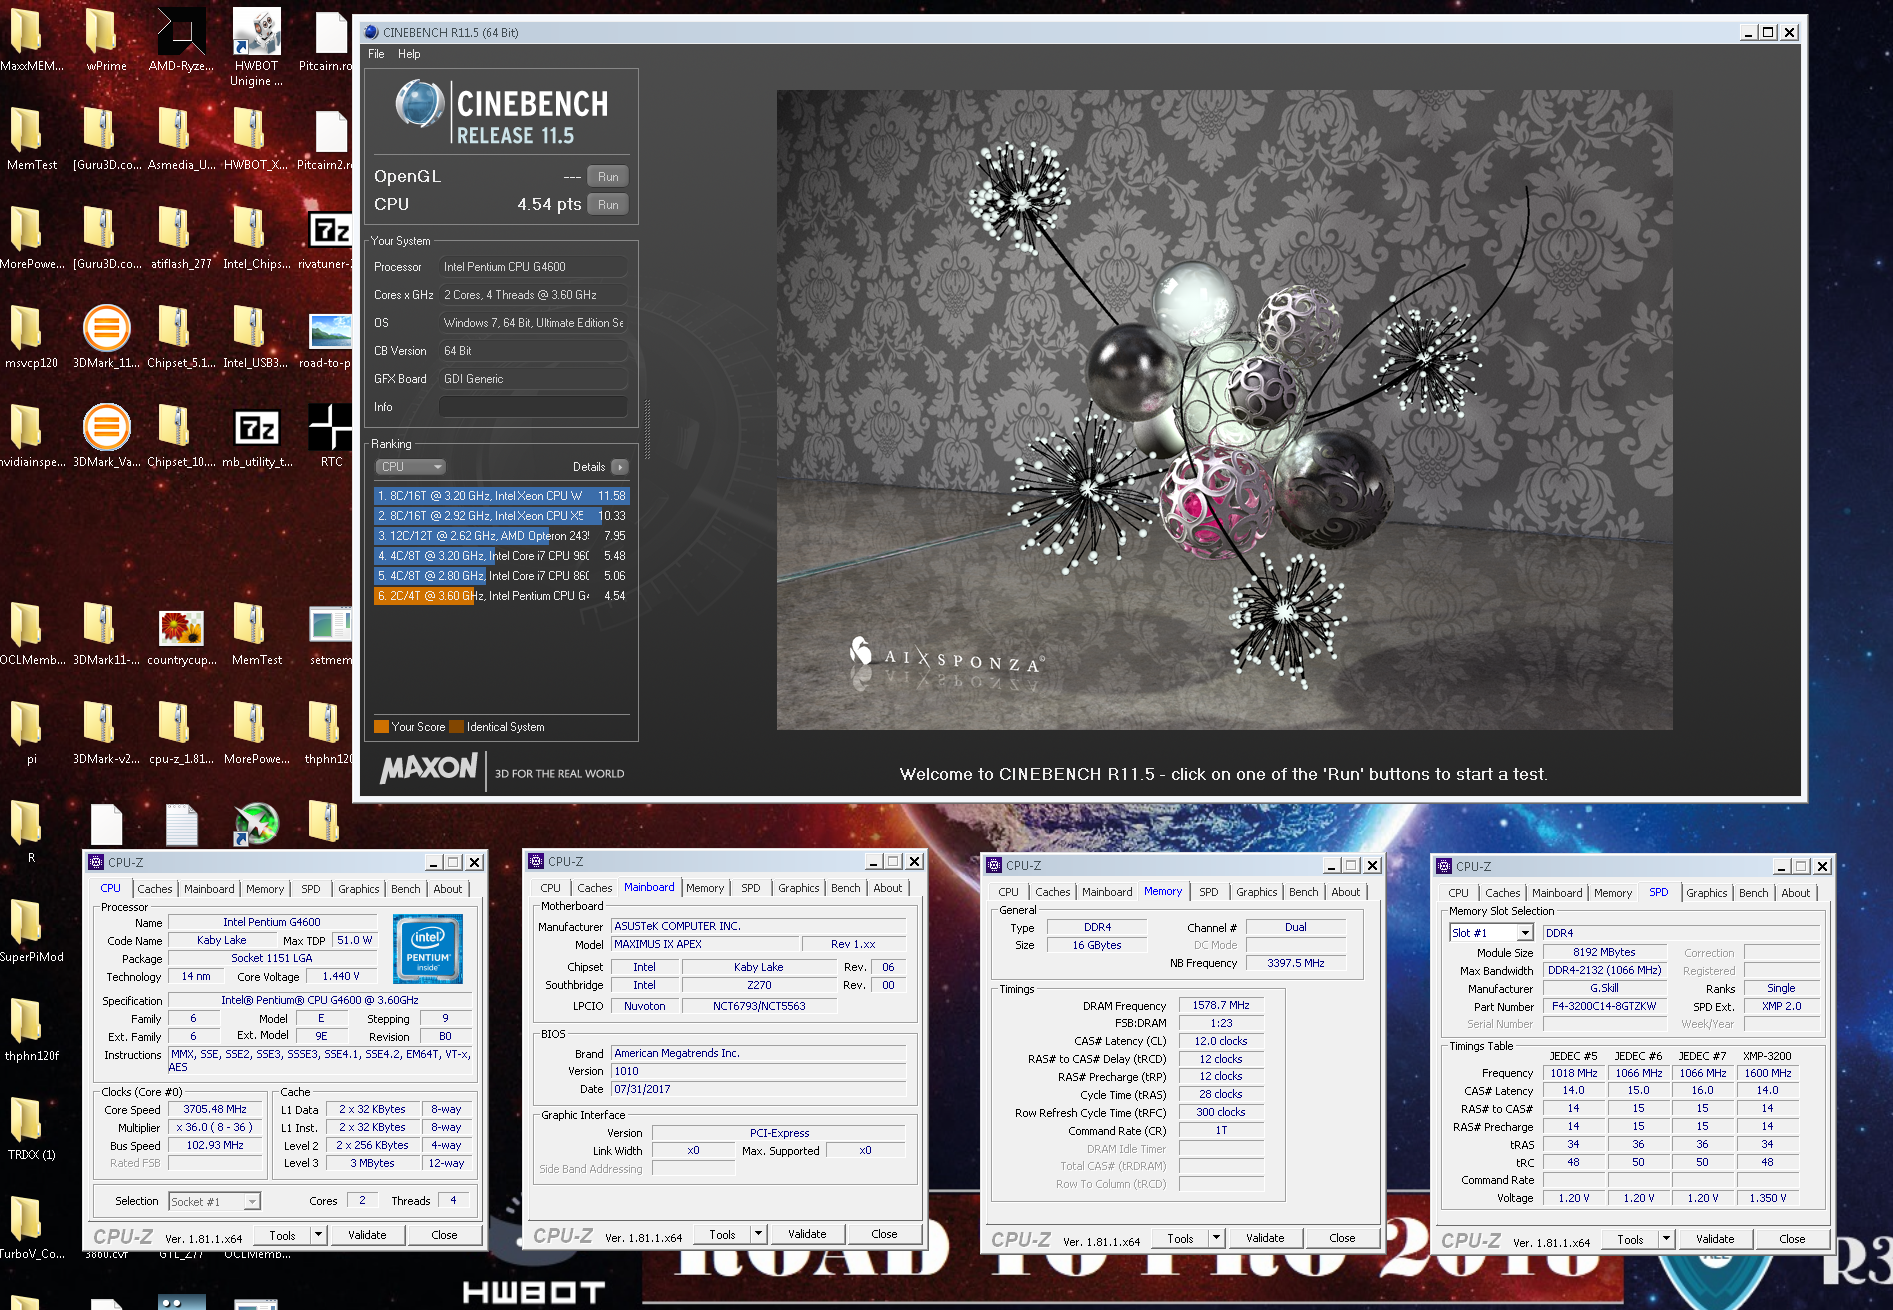The image size is (1893, 1310).
Task: Open the Help menu in Cinebench
Action: [409, 54]
